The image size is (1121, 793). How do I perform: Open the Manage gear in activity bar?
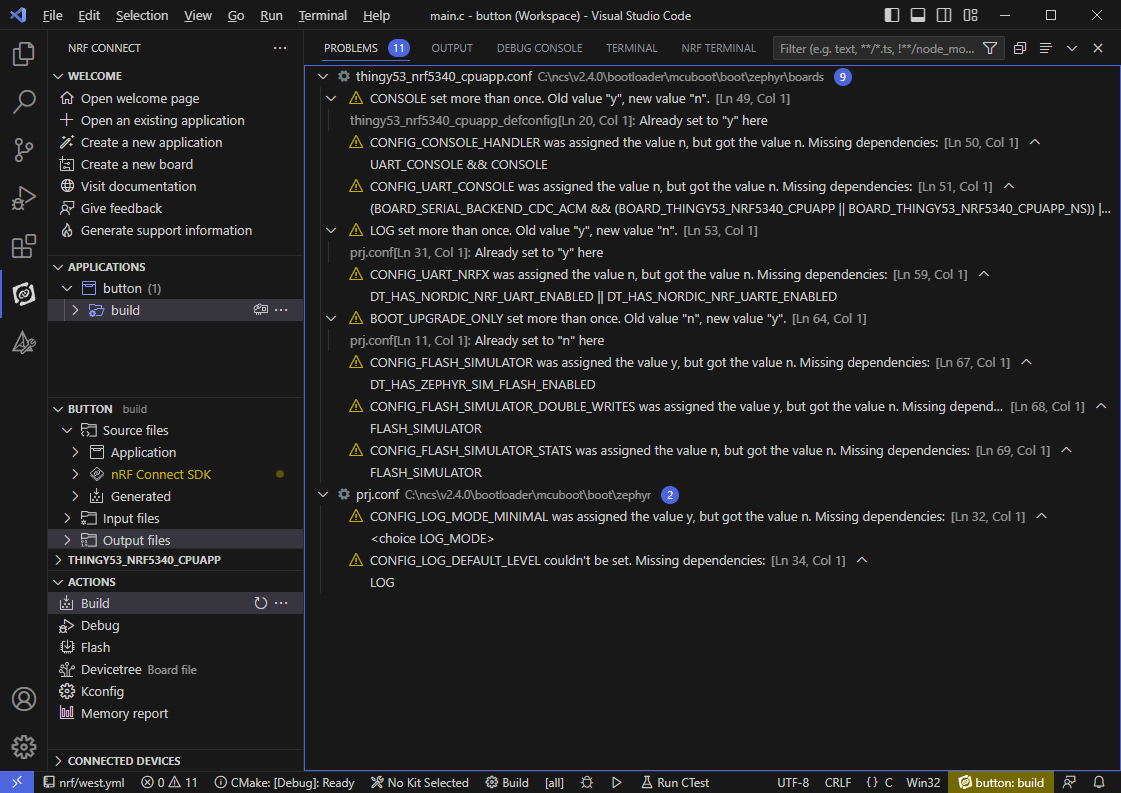point(24,747)
